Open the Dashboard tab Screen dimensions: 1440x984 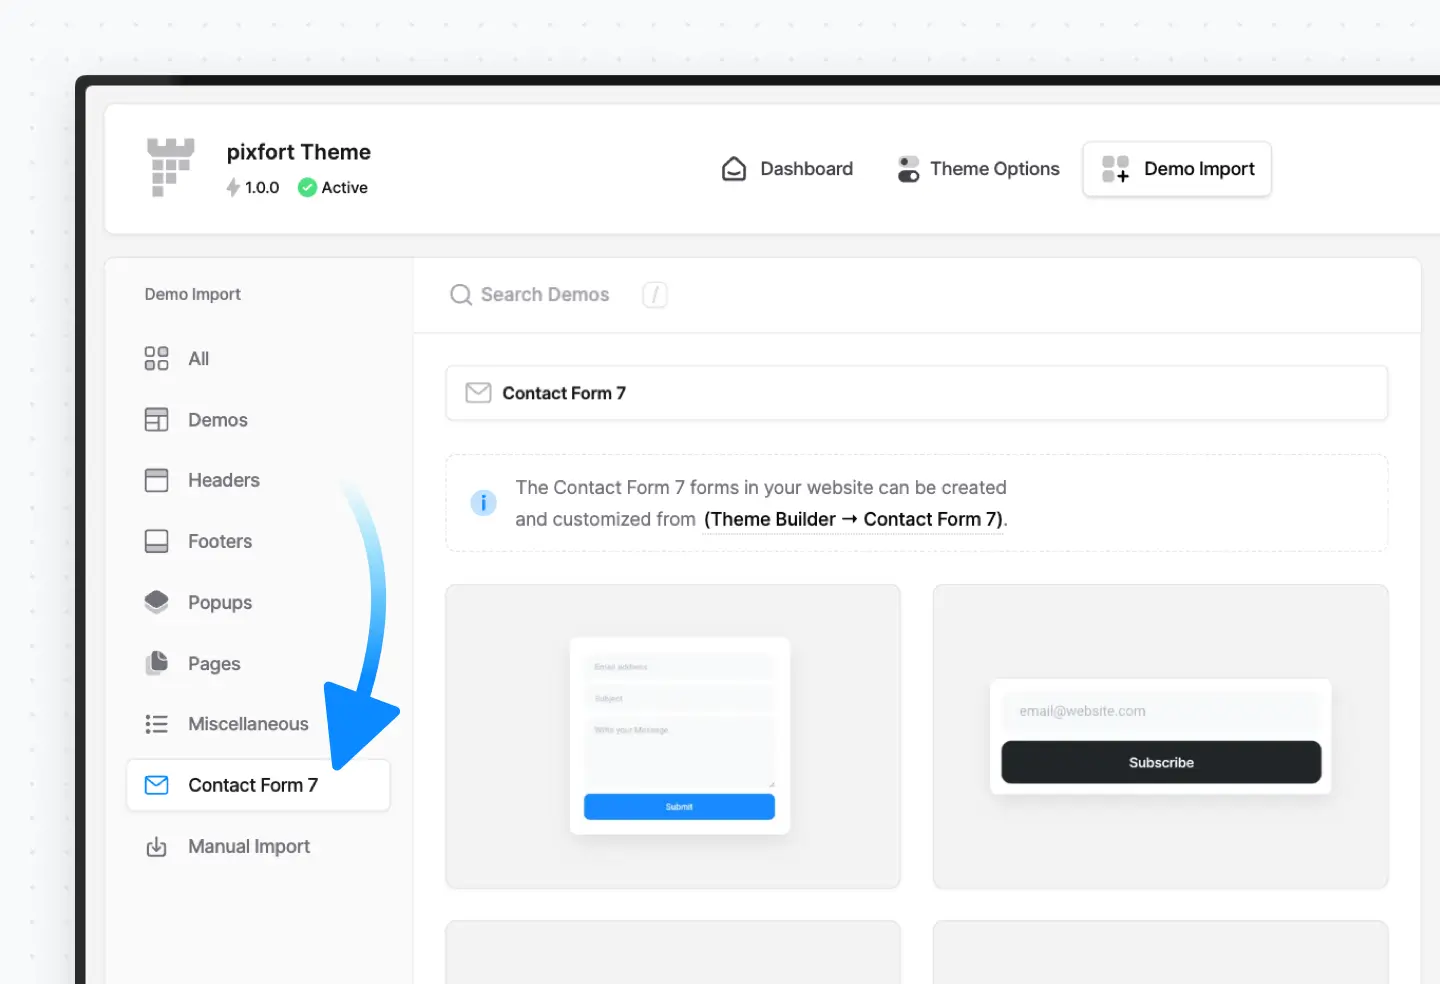787,169
